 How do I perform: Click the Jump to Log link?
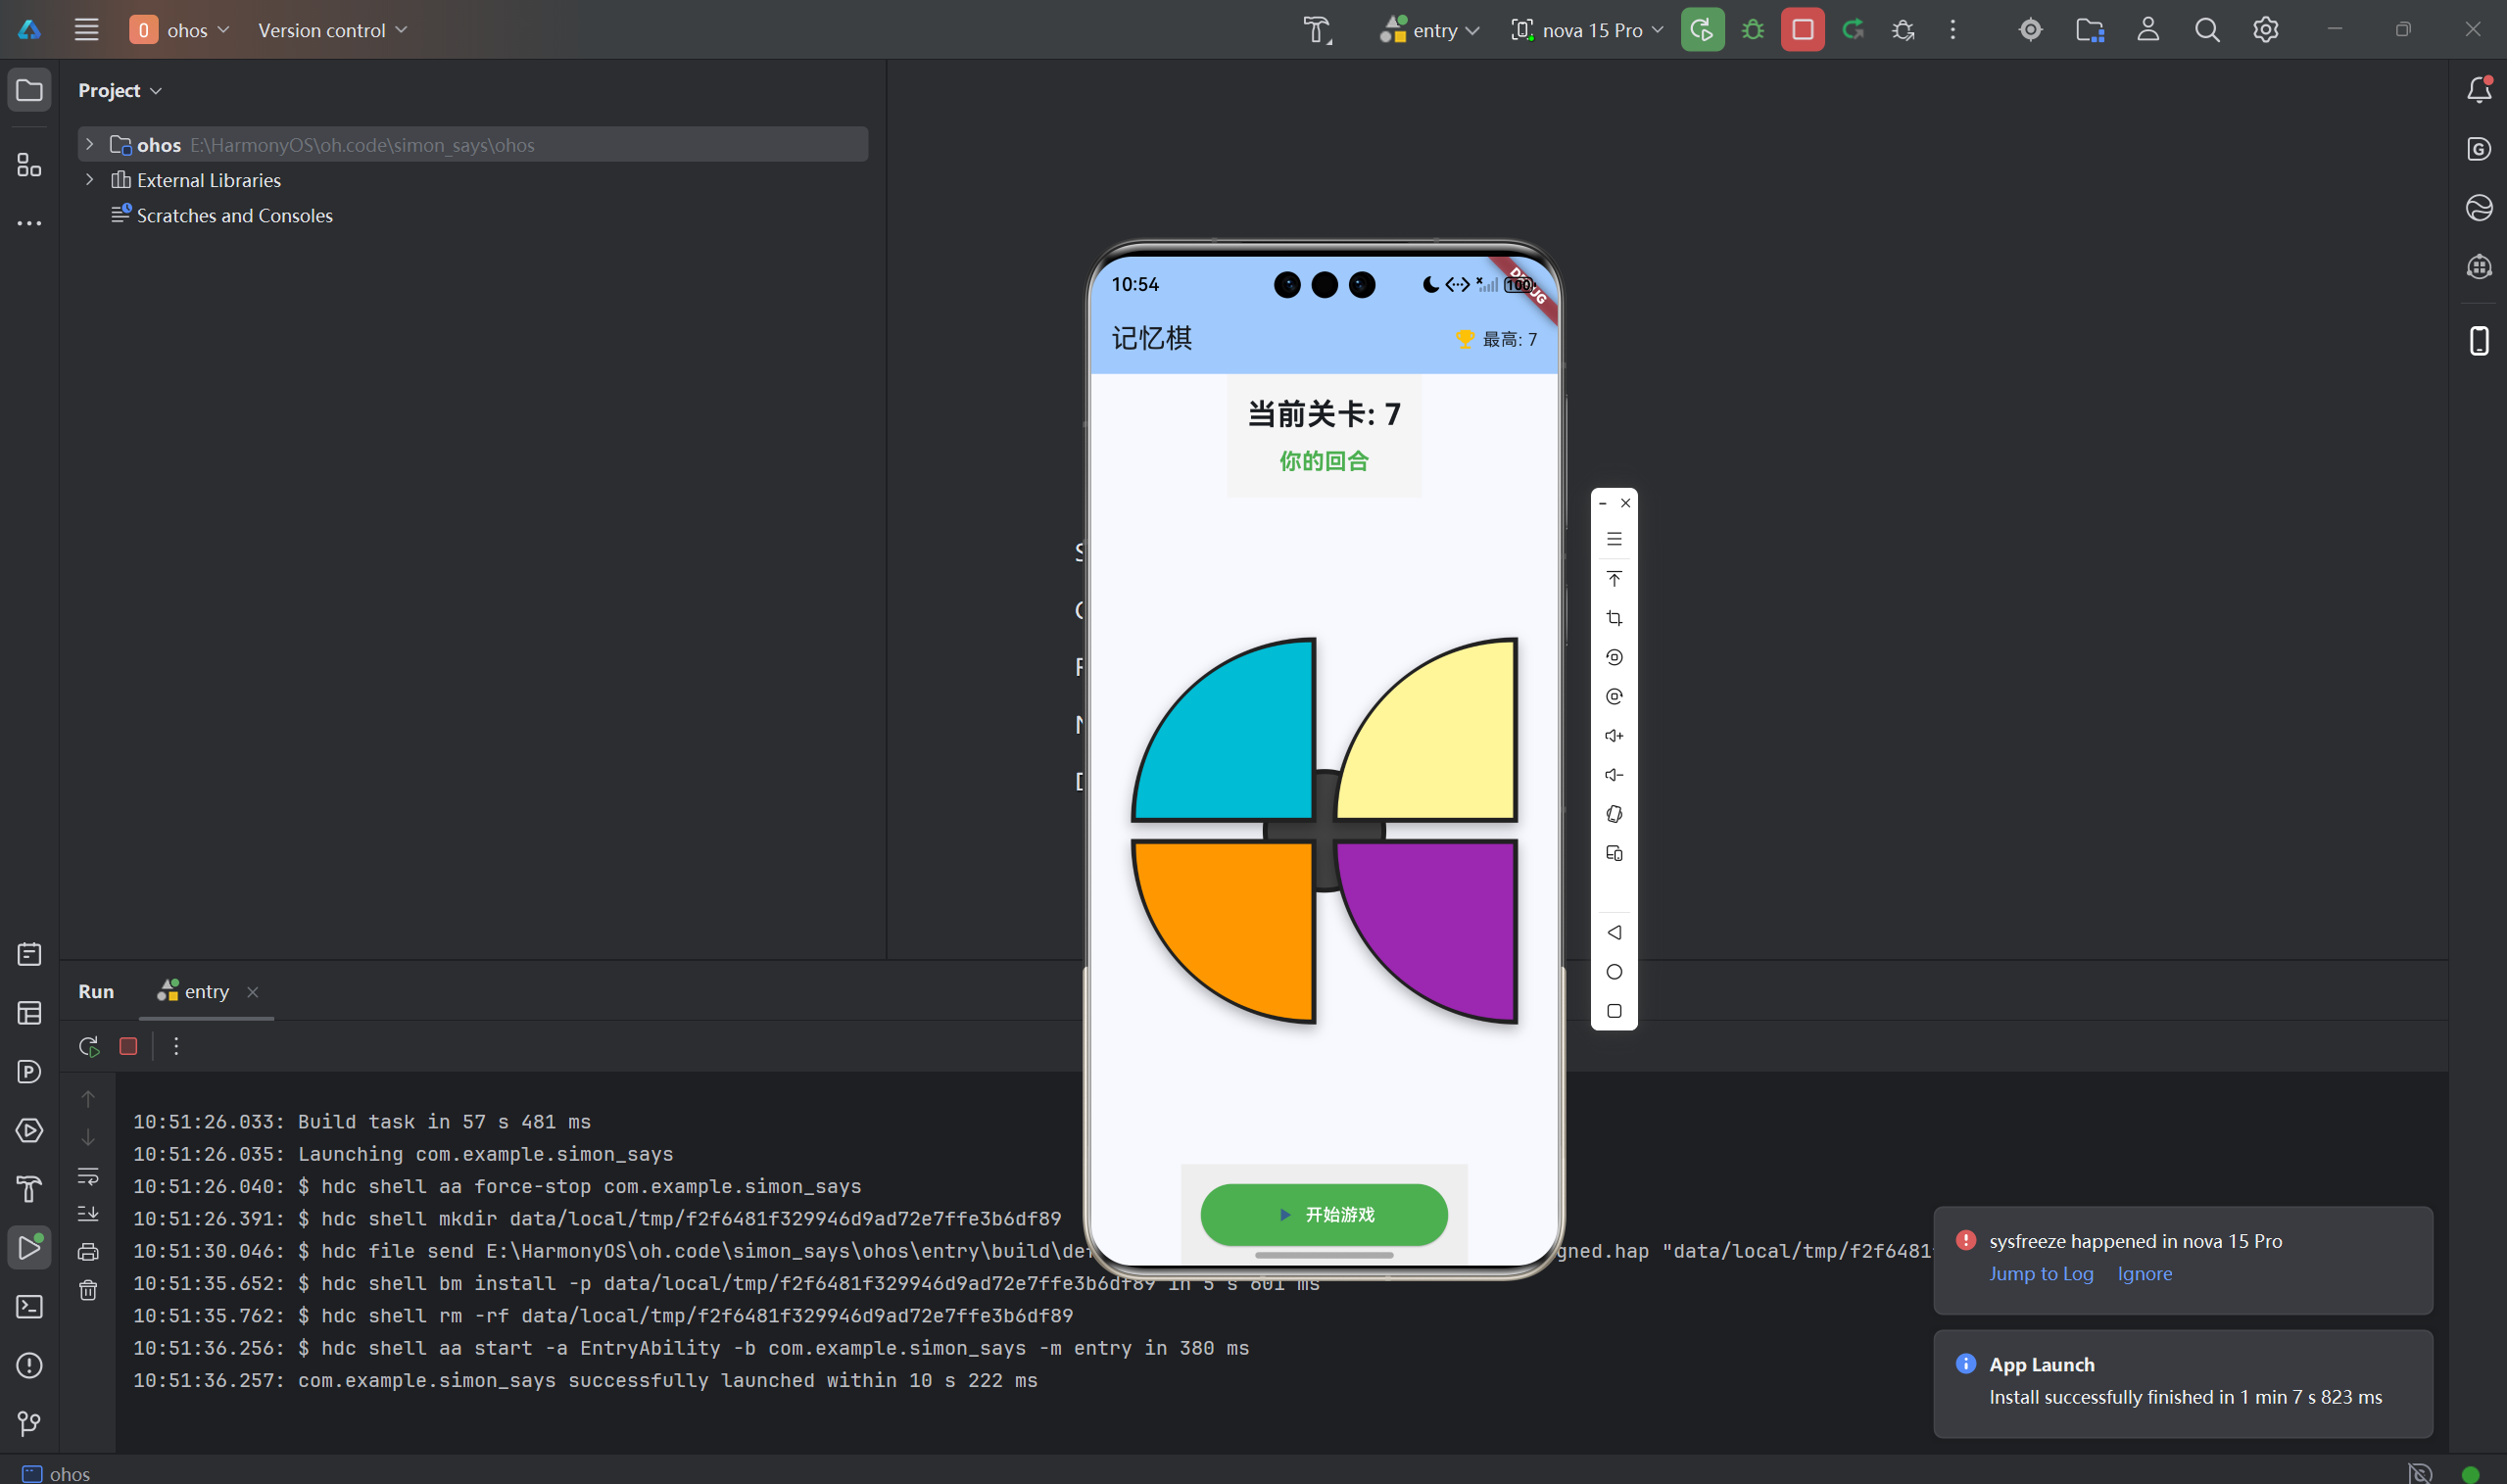click(2040, 1273)
